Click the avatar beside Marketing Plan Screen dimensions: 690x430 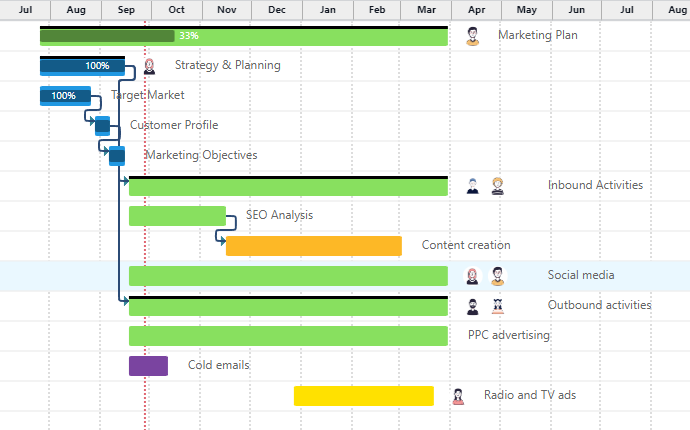coord(472,35)
